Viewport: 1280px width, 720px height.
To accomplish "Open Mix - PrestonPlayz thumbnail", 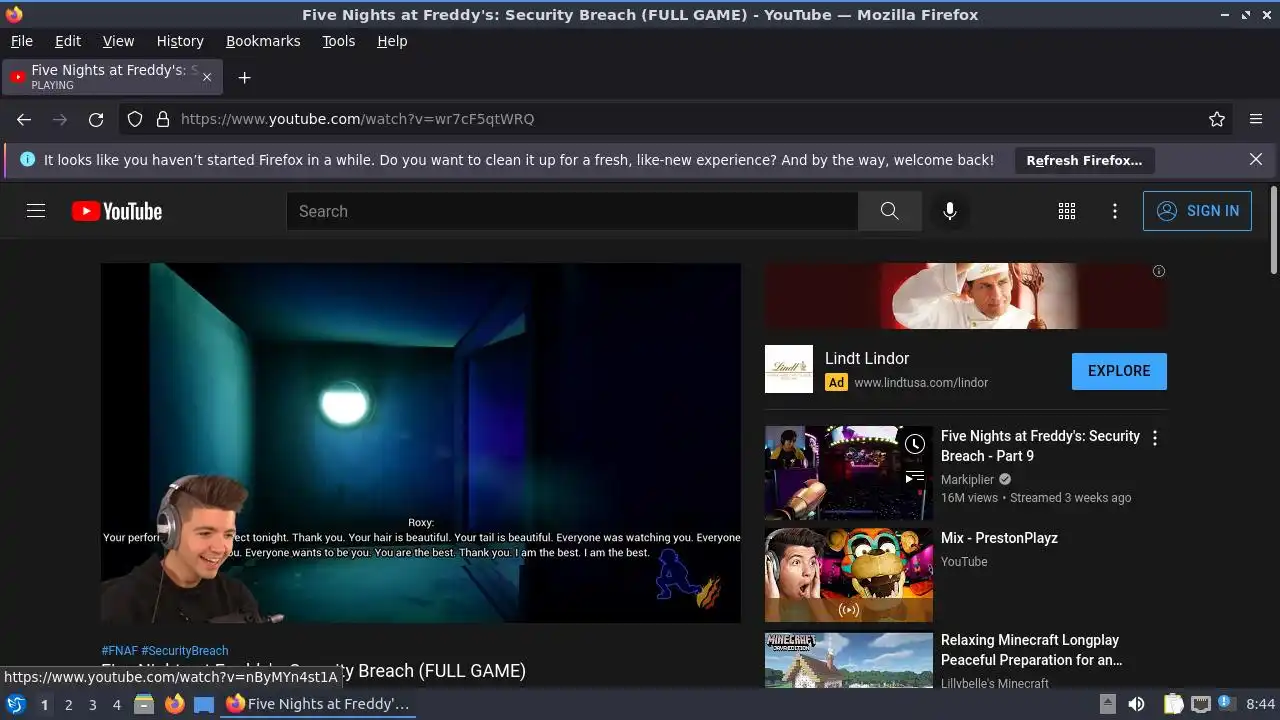I will [x=849, y=575].
